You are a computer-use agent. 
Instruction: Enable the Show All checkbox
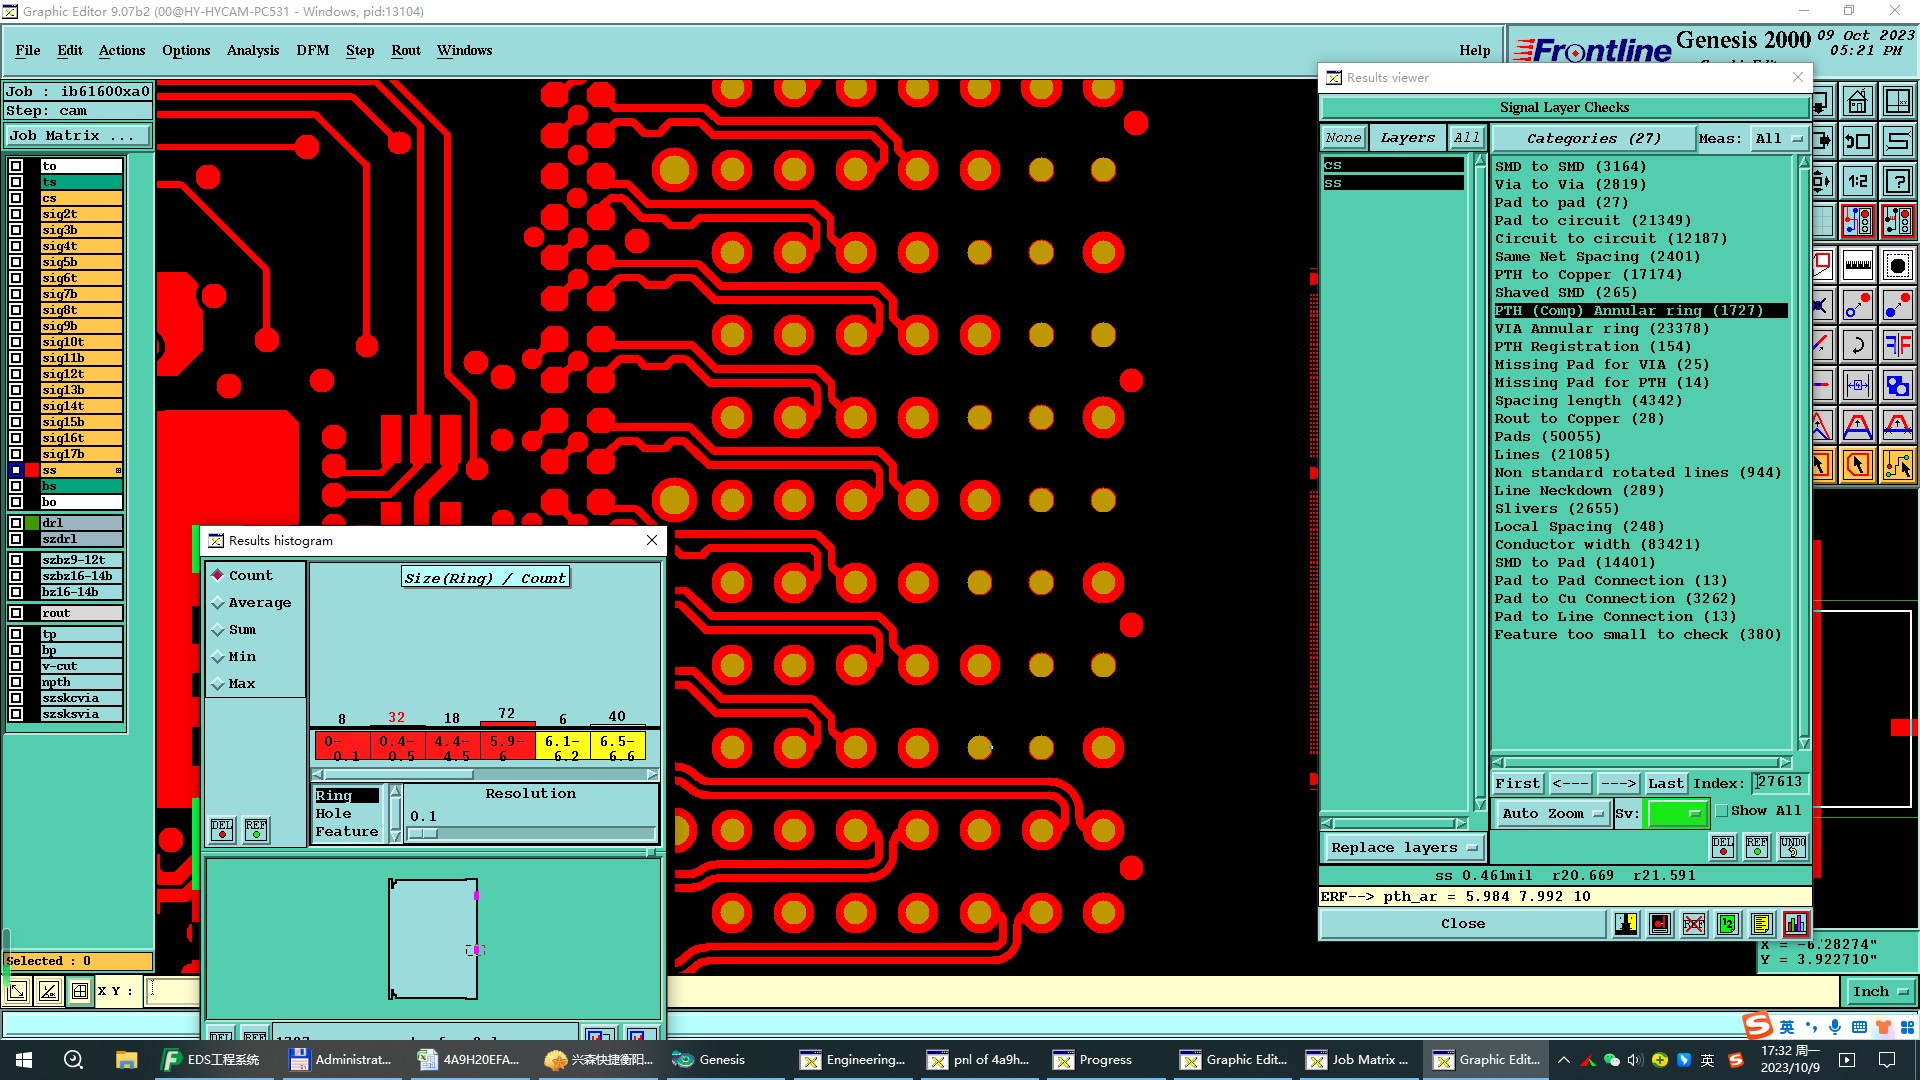pos(1722,811)
